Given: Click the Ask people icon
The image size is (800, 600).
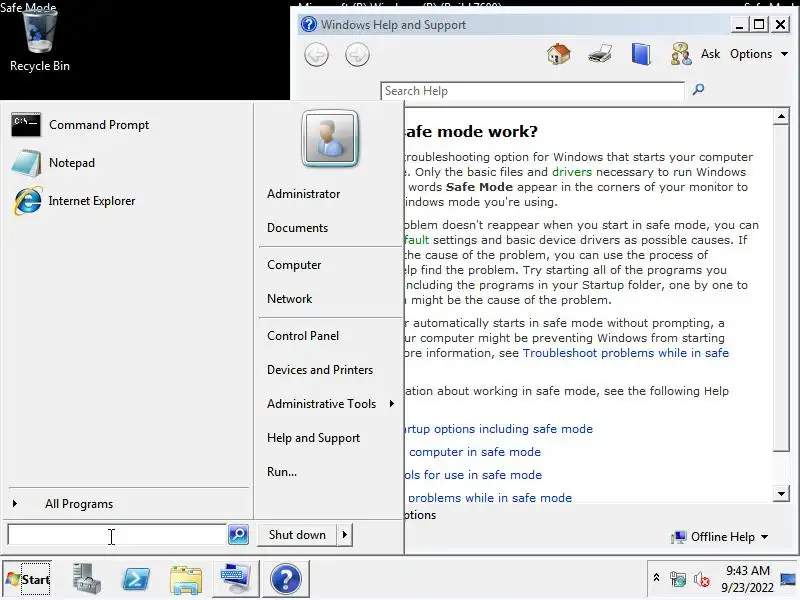Looking at the screenshot, I should click(681, 54).
